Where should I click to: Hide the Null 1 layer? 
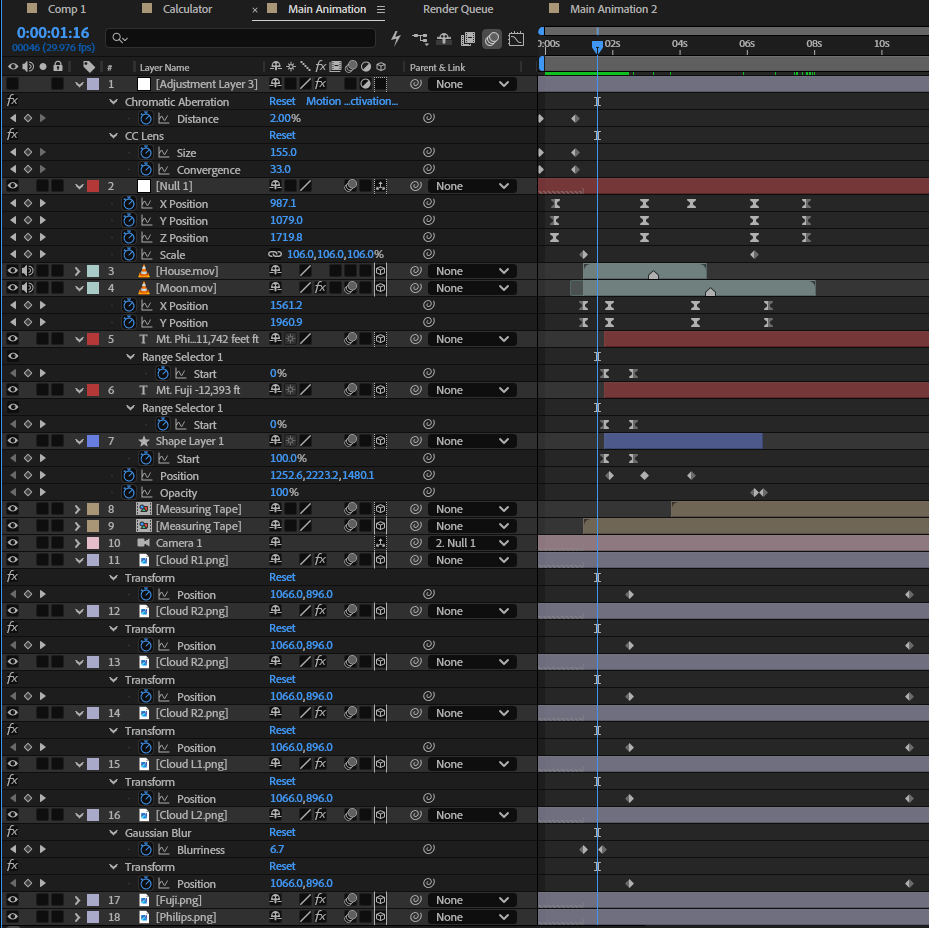12,186
